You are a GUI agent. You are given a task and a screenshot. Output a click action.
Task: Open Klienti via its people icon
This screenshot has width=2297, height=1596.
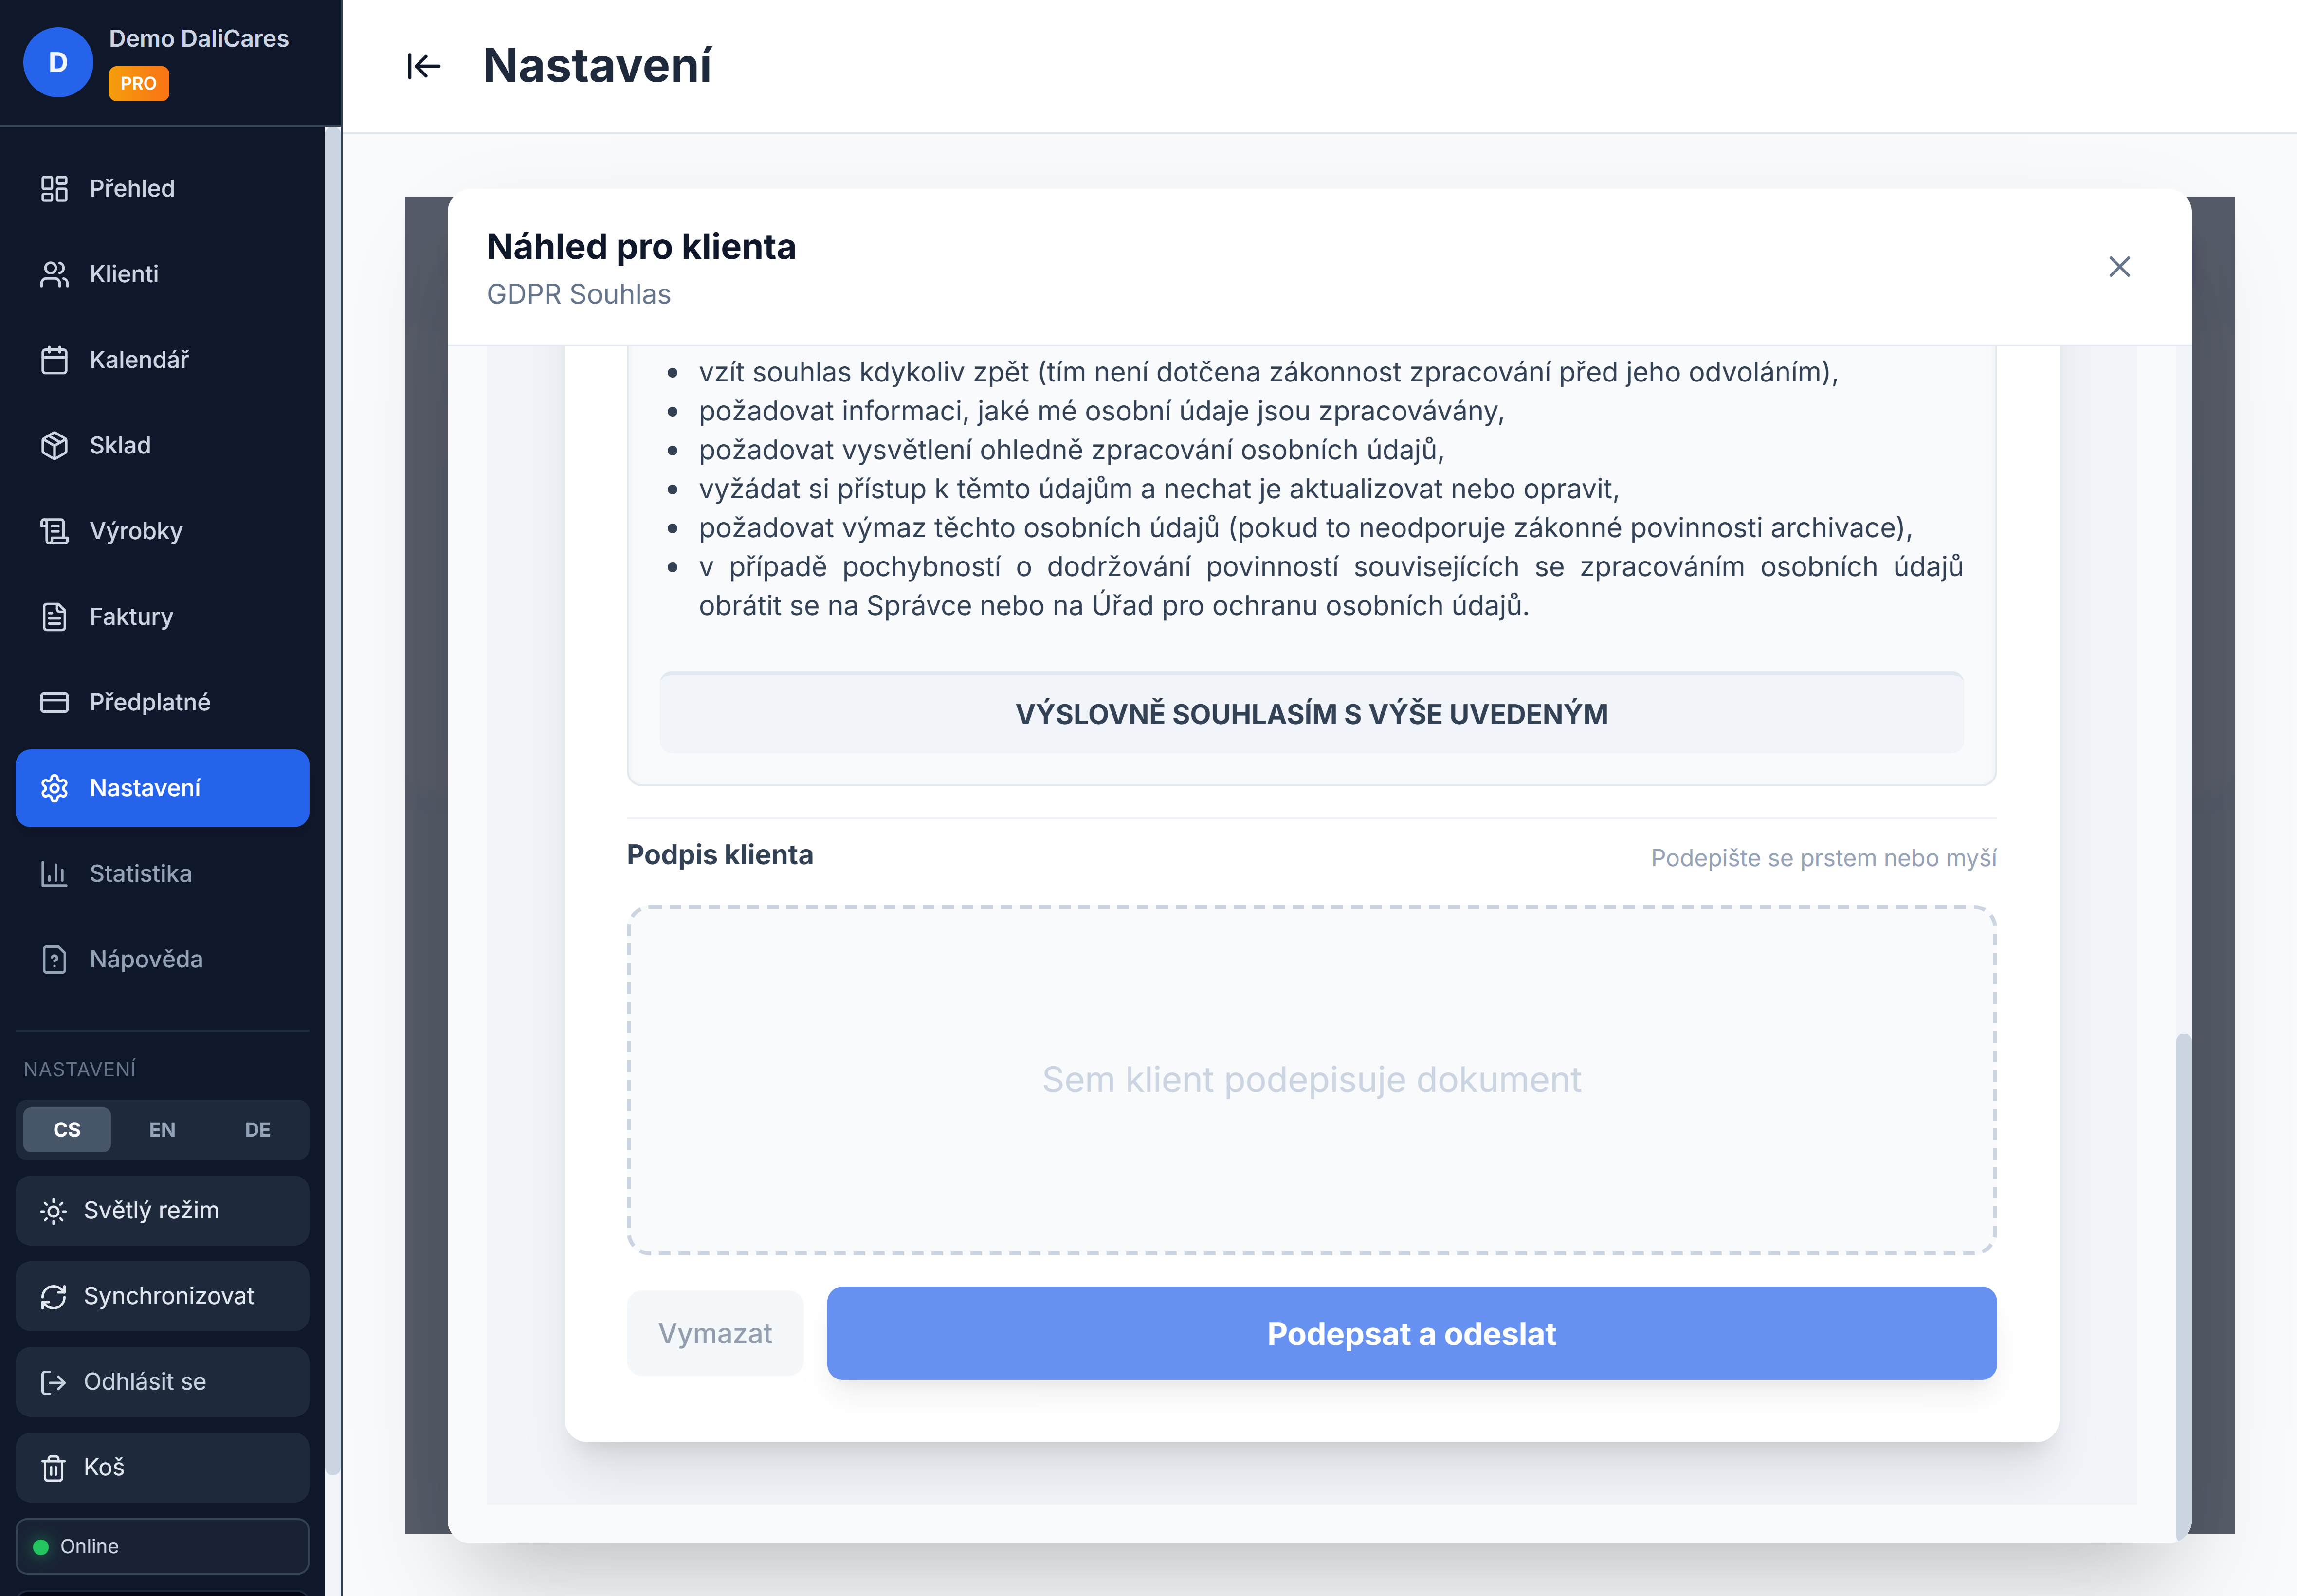pyautogui.click(x=54, y=275)
